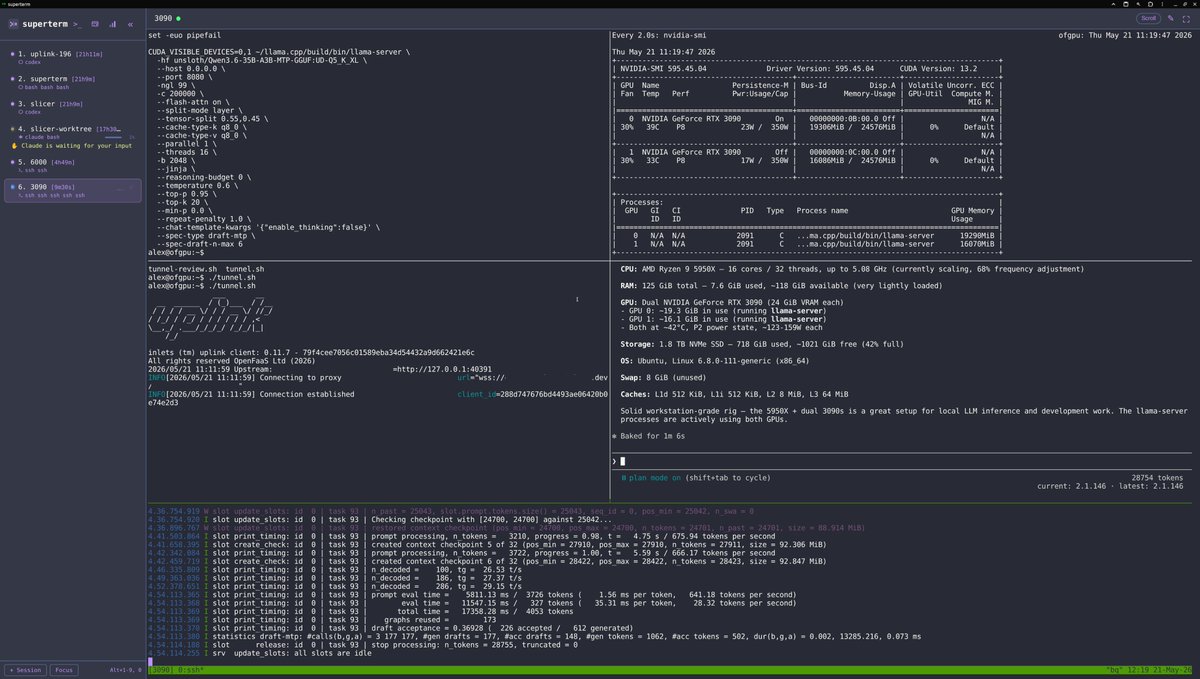Click 'Storage: 1.8 TB NVMe SSD' line
Image resolution: width=1200 pixels, height=679 pixels.
point(762,343)
